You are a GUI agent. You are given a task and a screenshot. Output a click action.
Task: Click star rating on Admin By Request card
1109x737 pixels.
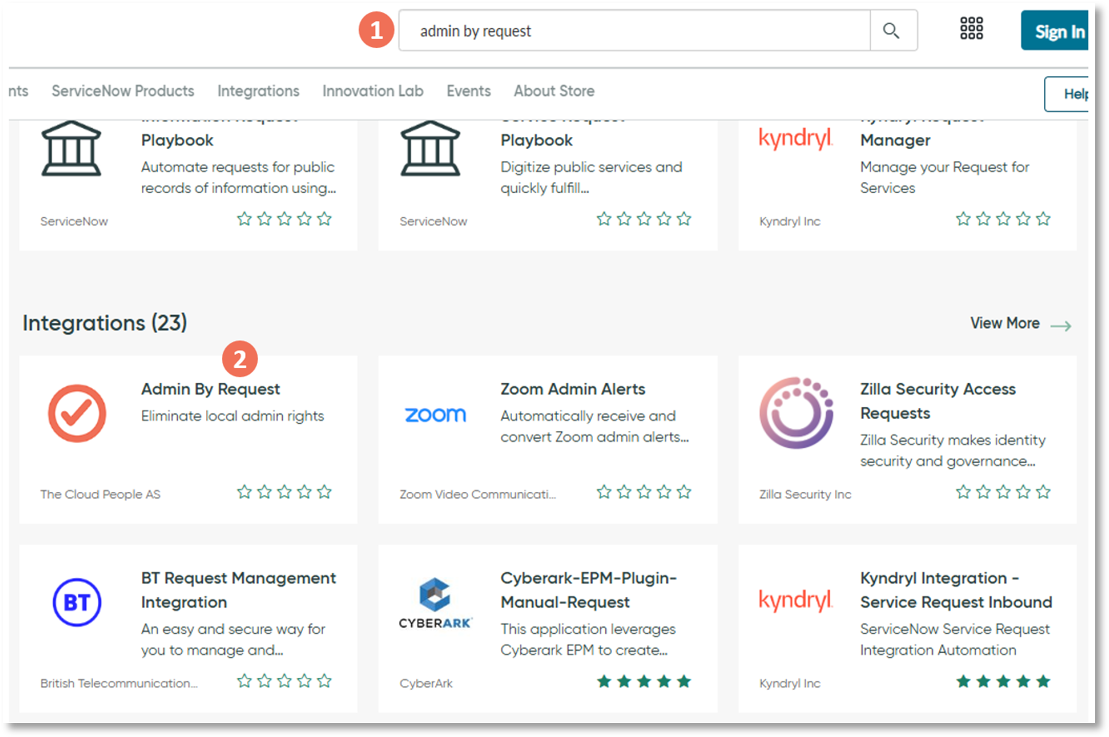click(284, 492)
